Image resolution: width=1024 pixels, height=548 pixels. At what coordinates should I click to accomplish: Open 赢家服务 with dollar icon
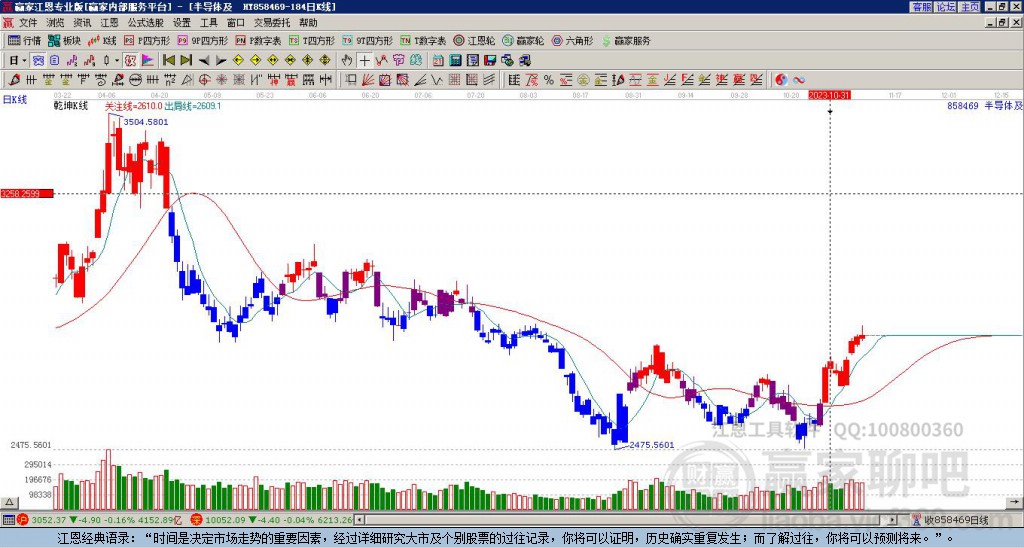pos(626,40)
